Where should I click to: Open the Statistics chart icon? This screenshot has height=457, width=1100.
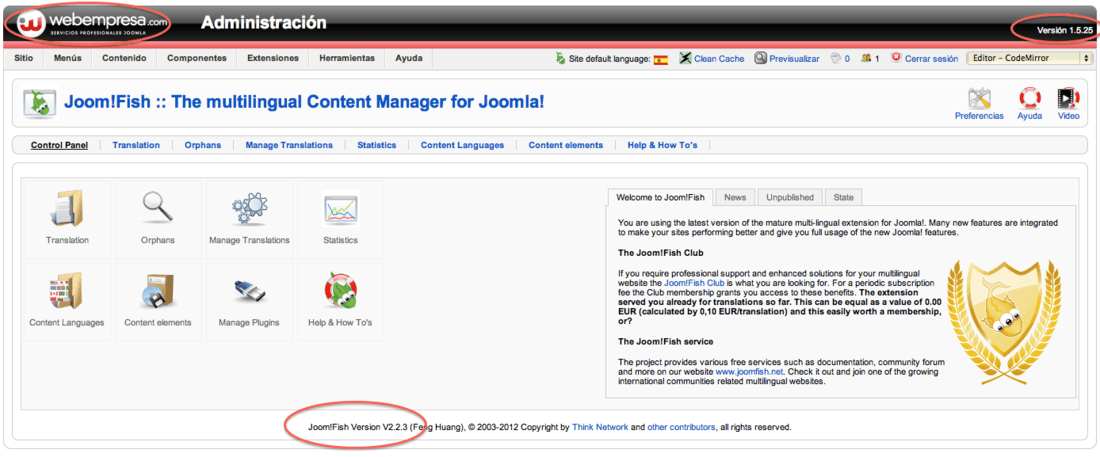click(x=340, y=209)
